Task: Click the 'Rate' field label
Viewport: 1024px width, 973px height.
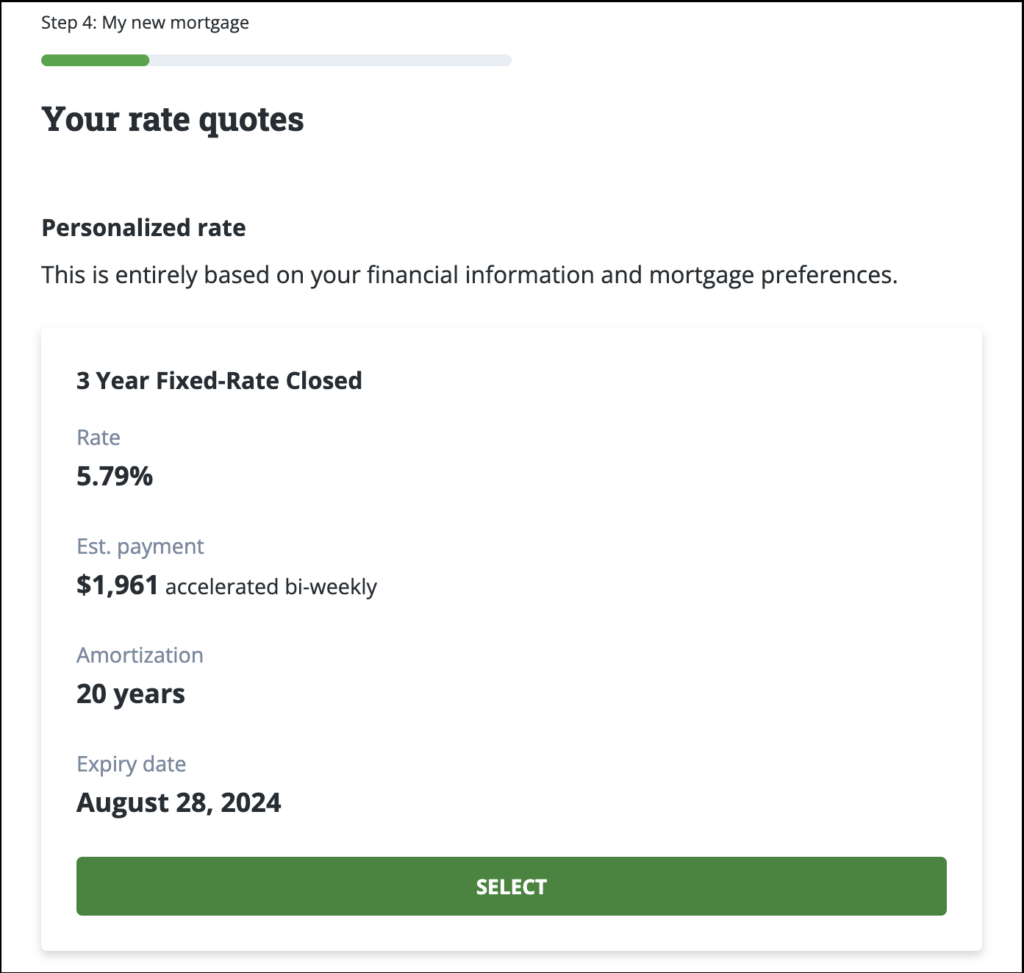Action: click(x=98, y=437)
